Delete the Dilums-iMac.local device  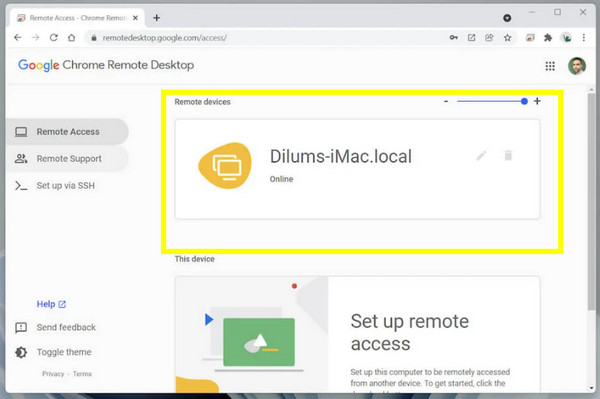(x=508, y=156)
